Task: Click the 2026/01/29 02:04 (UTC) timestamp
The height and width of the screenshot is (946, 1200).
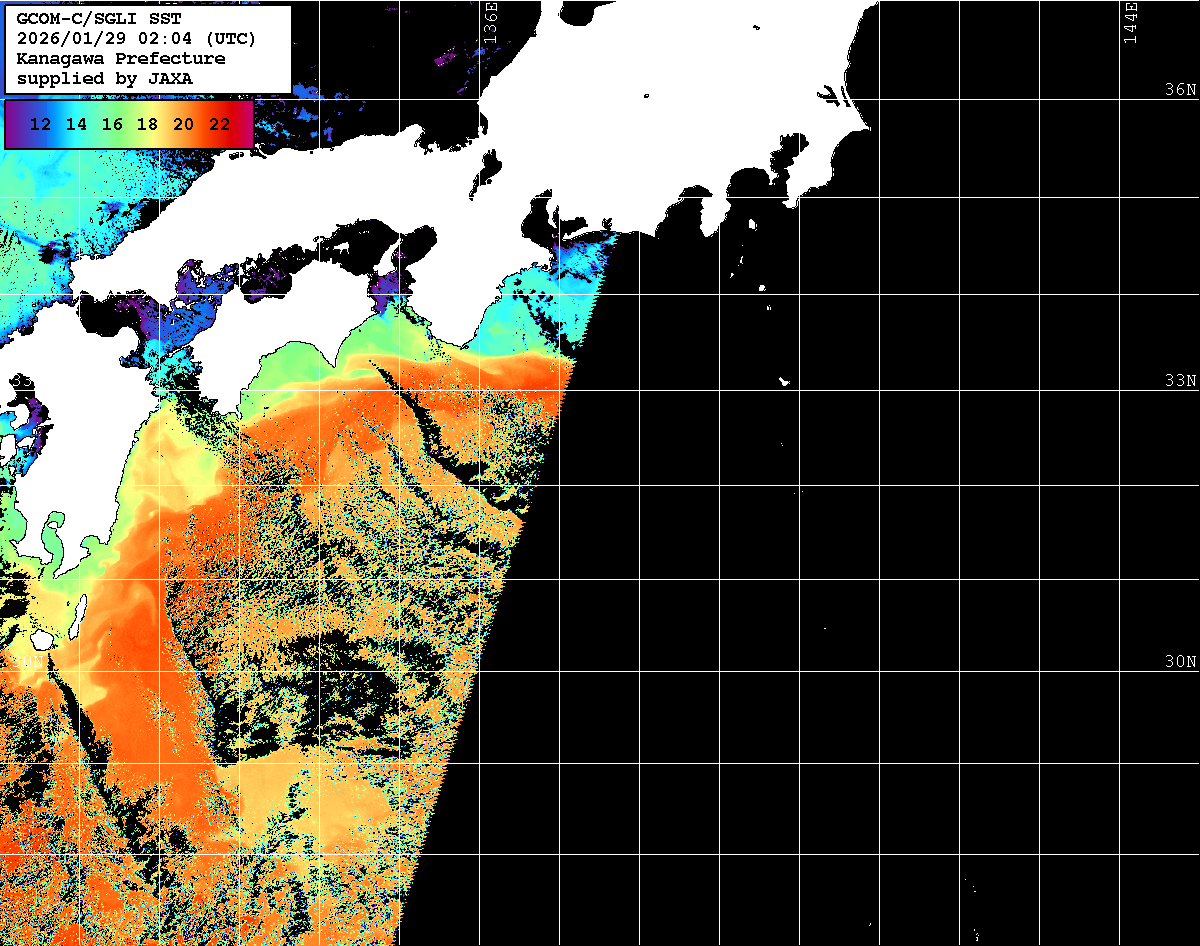Action: coord(136,39)
